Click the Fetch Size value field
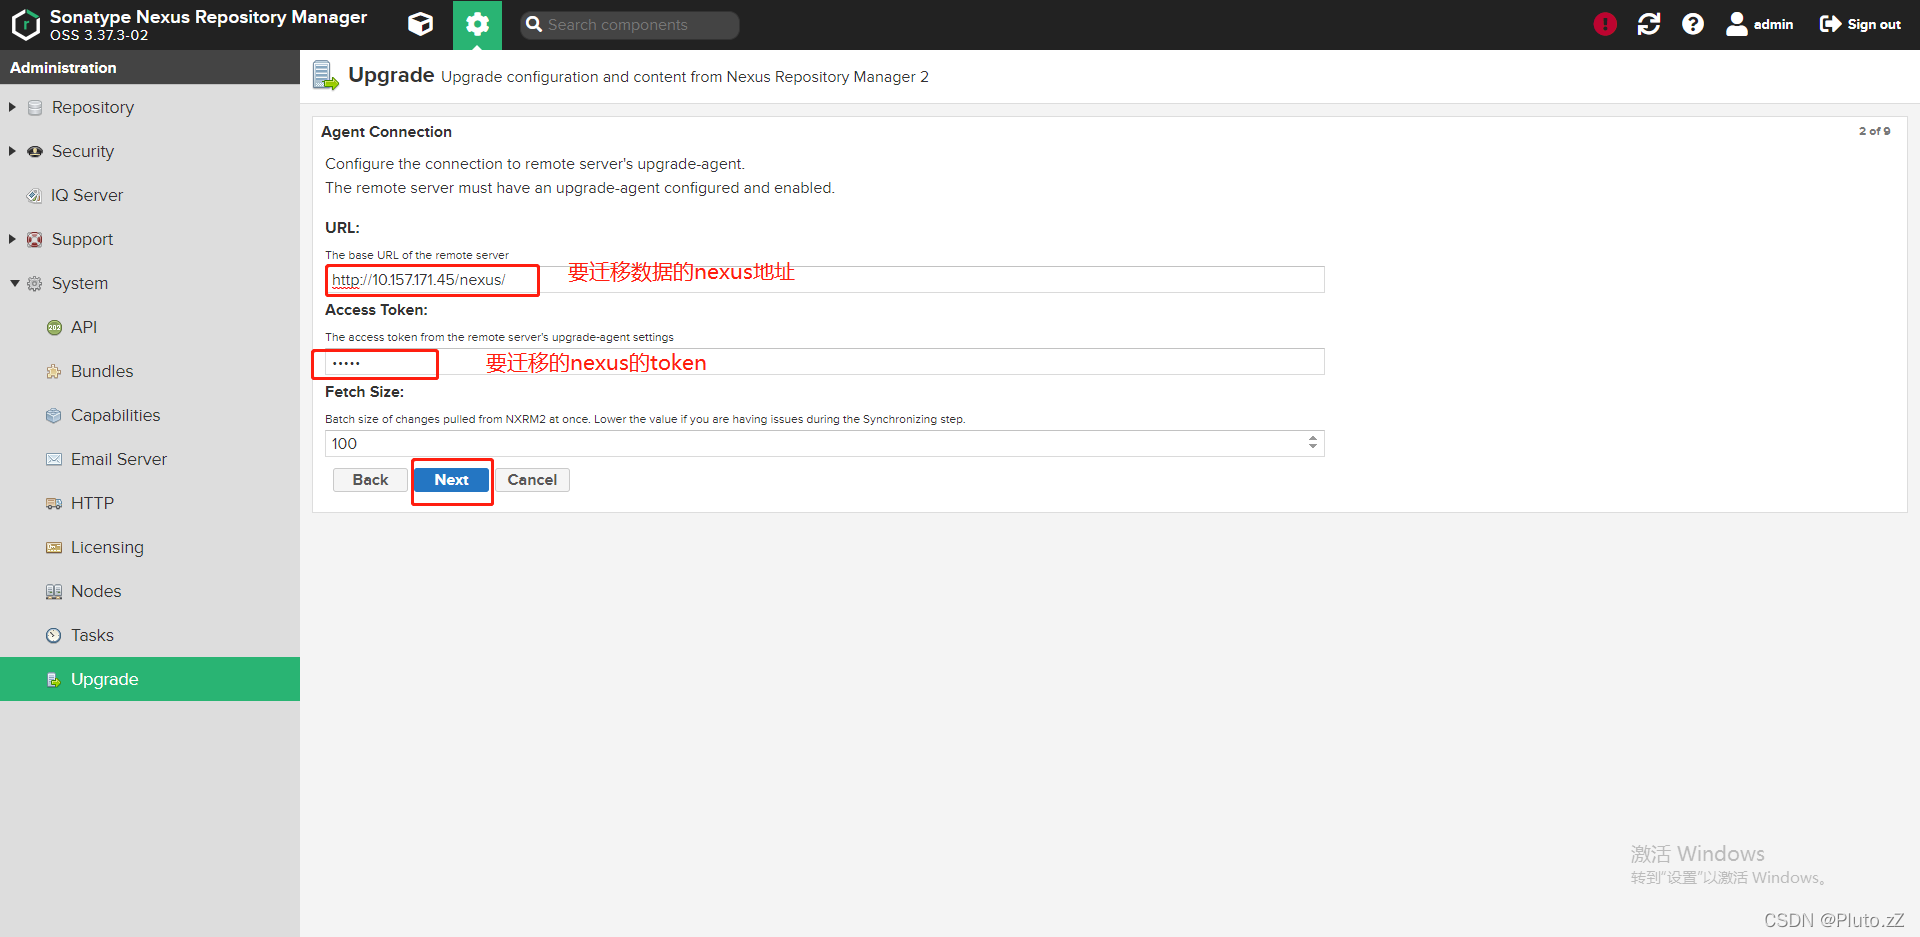This screenshot has height=937, width=1920. click(815, 443)
